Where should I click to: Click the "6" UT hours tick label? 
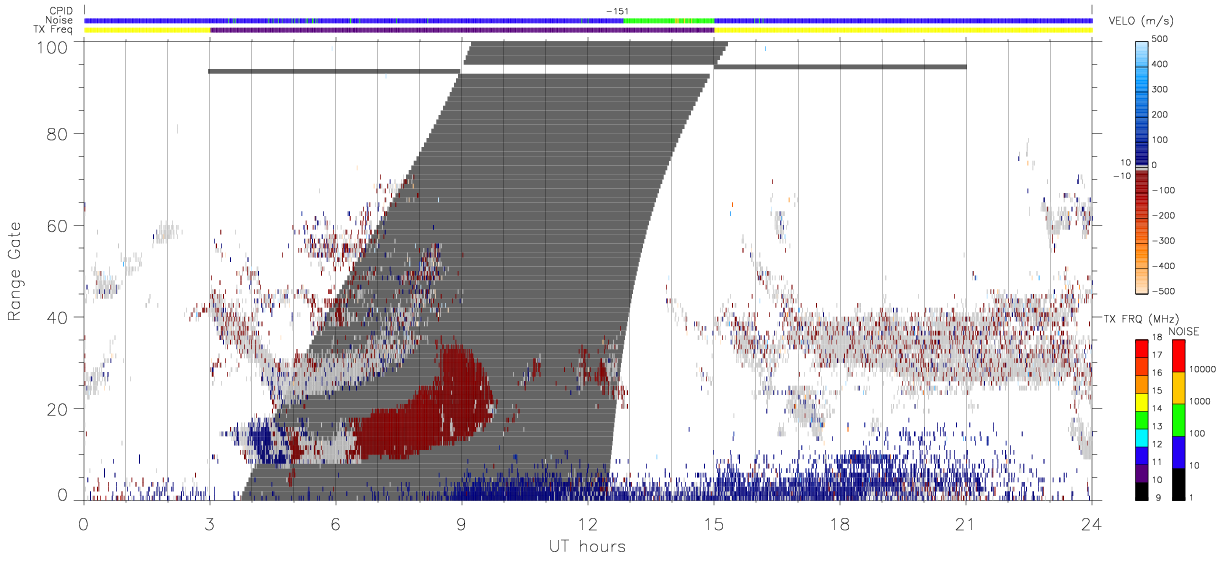point(335,522)
